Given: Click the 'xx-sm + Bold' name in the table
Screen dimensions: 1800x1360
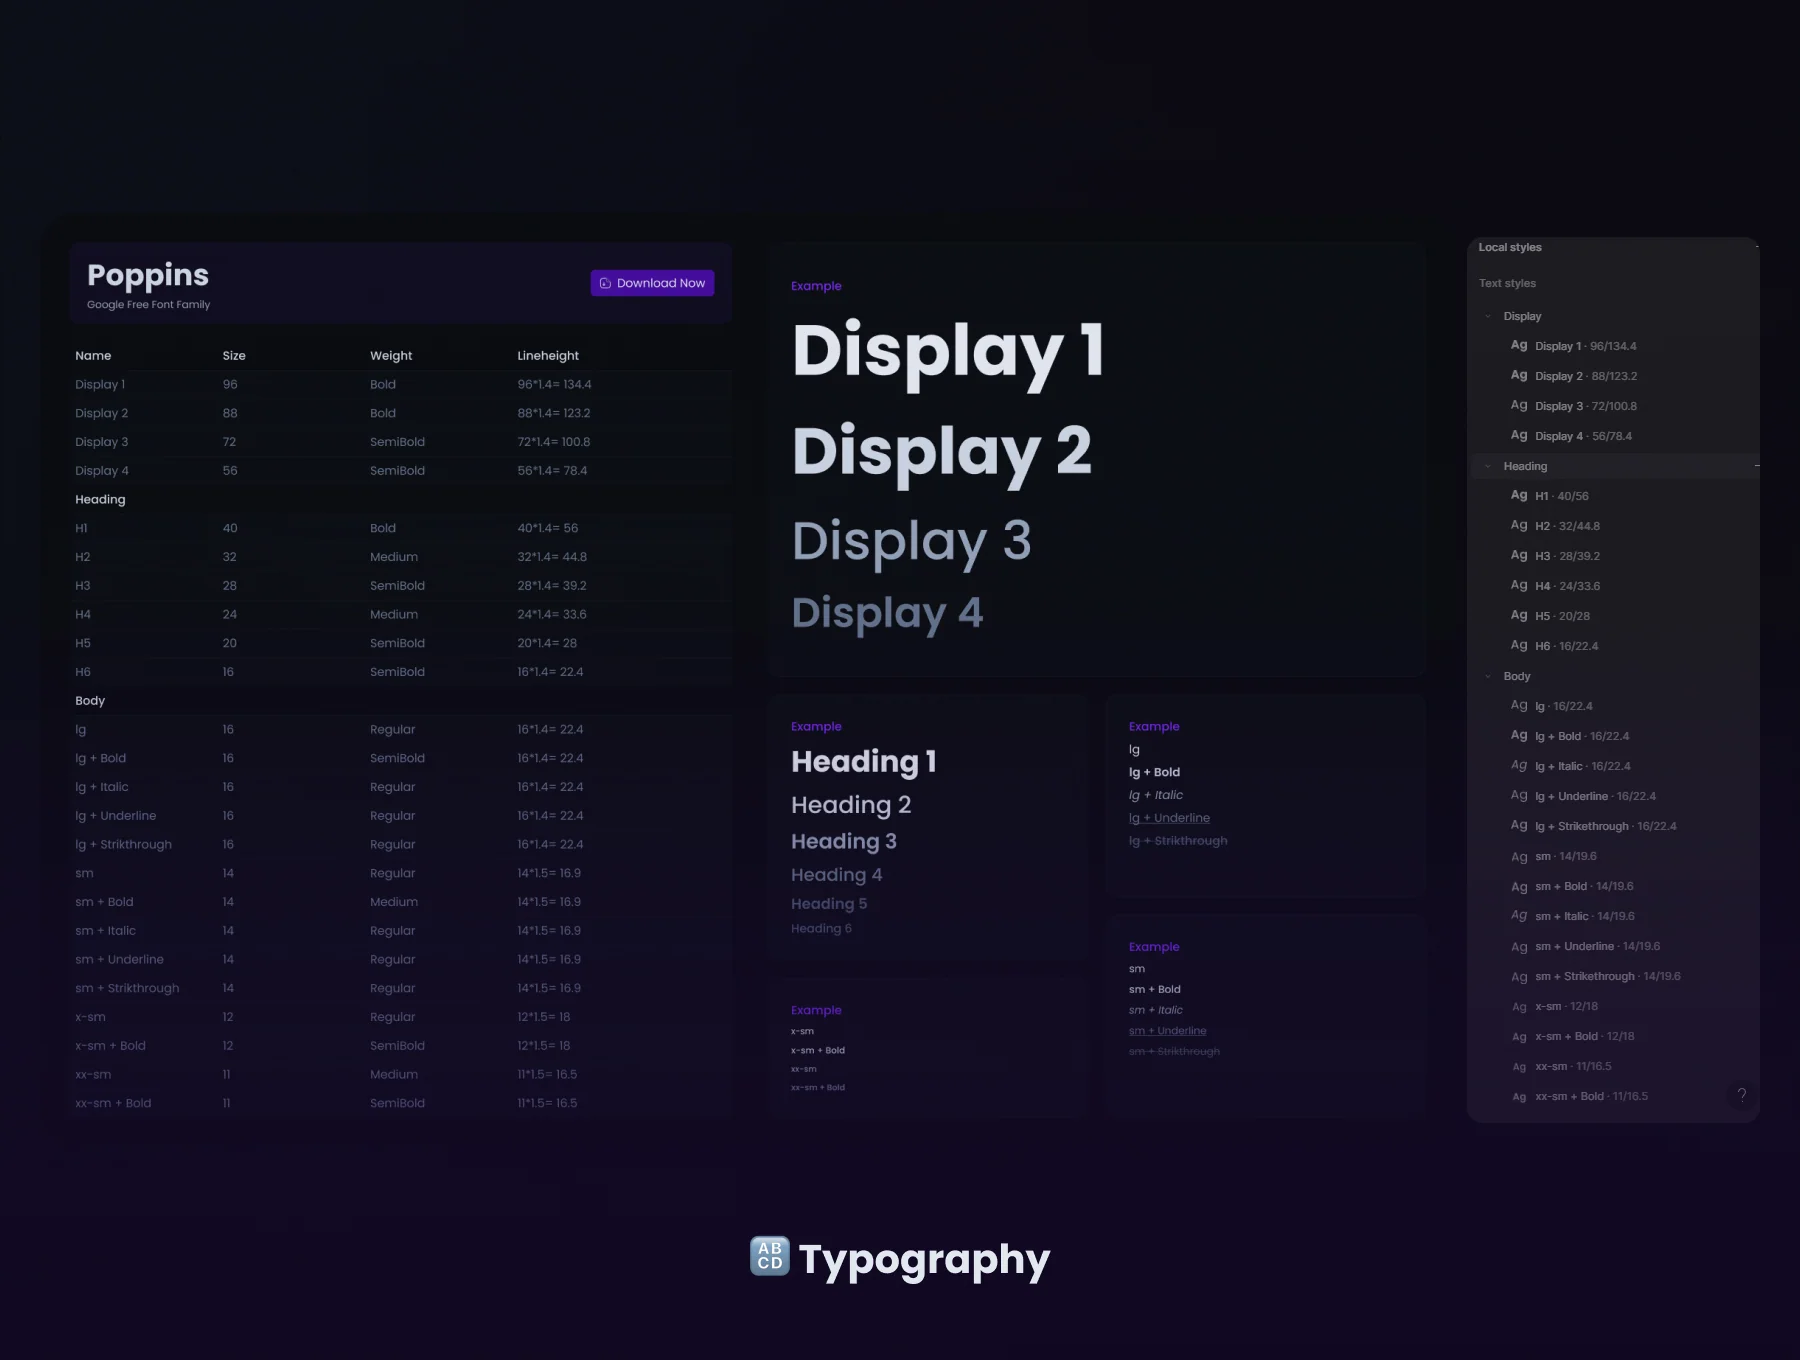Looking at the screenshot, I should coord(113,1104).
